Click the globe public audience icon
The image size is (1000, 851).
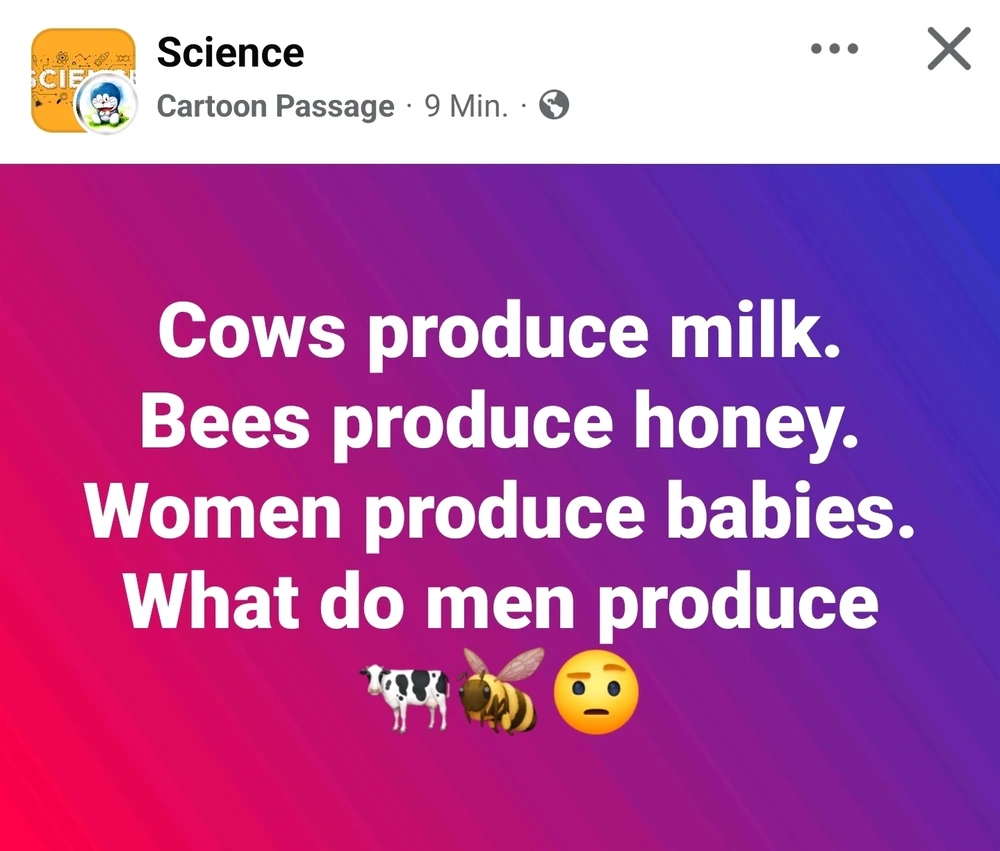553,105
